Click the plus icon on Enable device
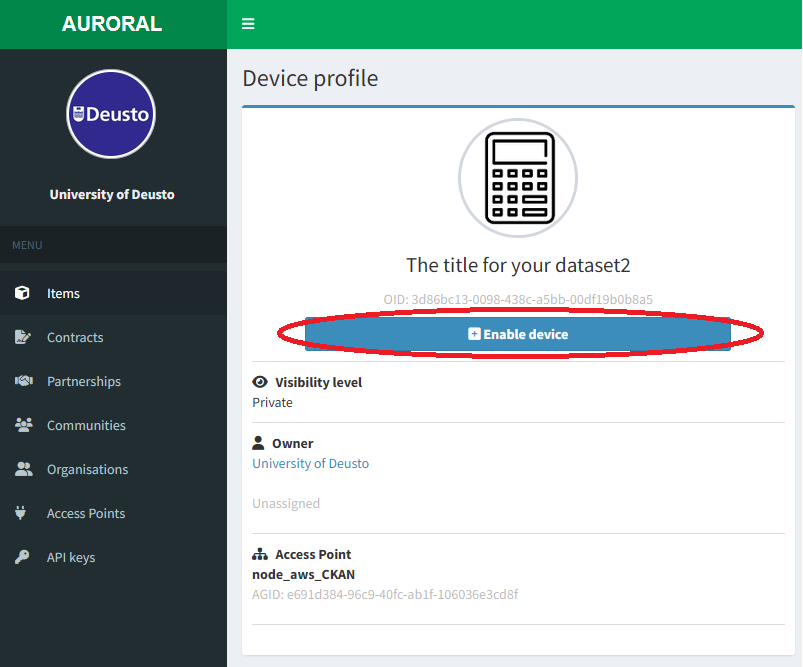This screenshot has width=803, height=667. click(x=474, y=334)
